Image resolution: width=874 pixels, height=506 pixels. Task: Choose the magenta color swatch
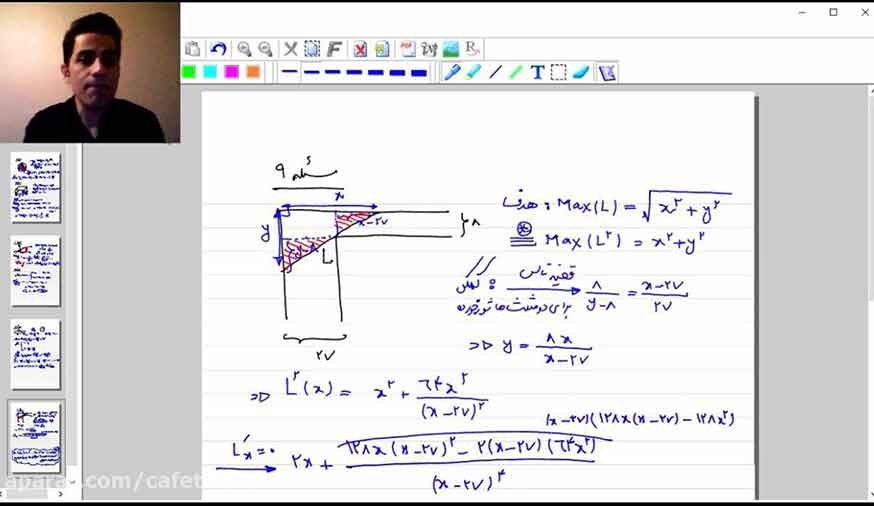(232, 72)
